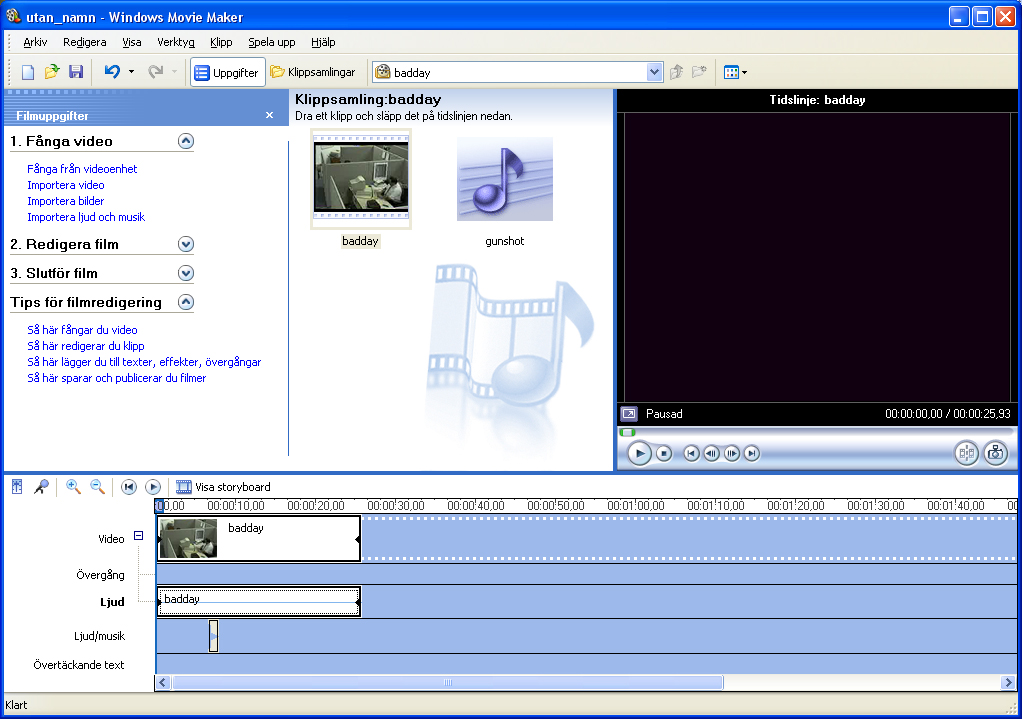The image size is (1022, 719).
Task: Open Så här sparar och publicerar tip
Action: (117, 378)
